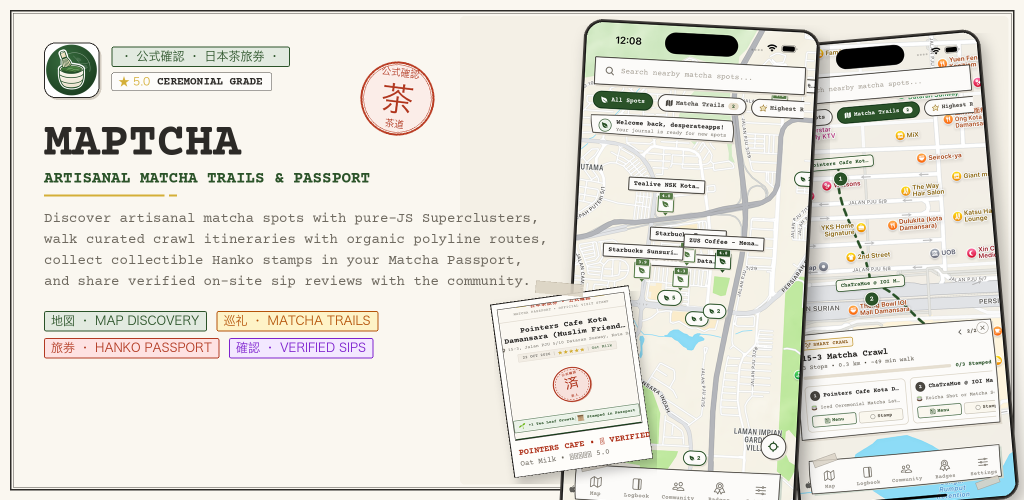
Task: Select Highest R chip on front phone
Action: point(778,108)
